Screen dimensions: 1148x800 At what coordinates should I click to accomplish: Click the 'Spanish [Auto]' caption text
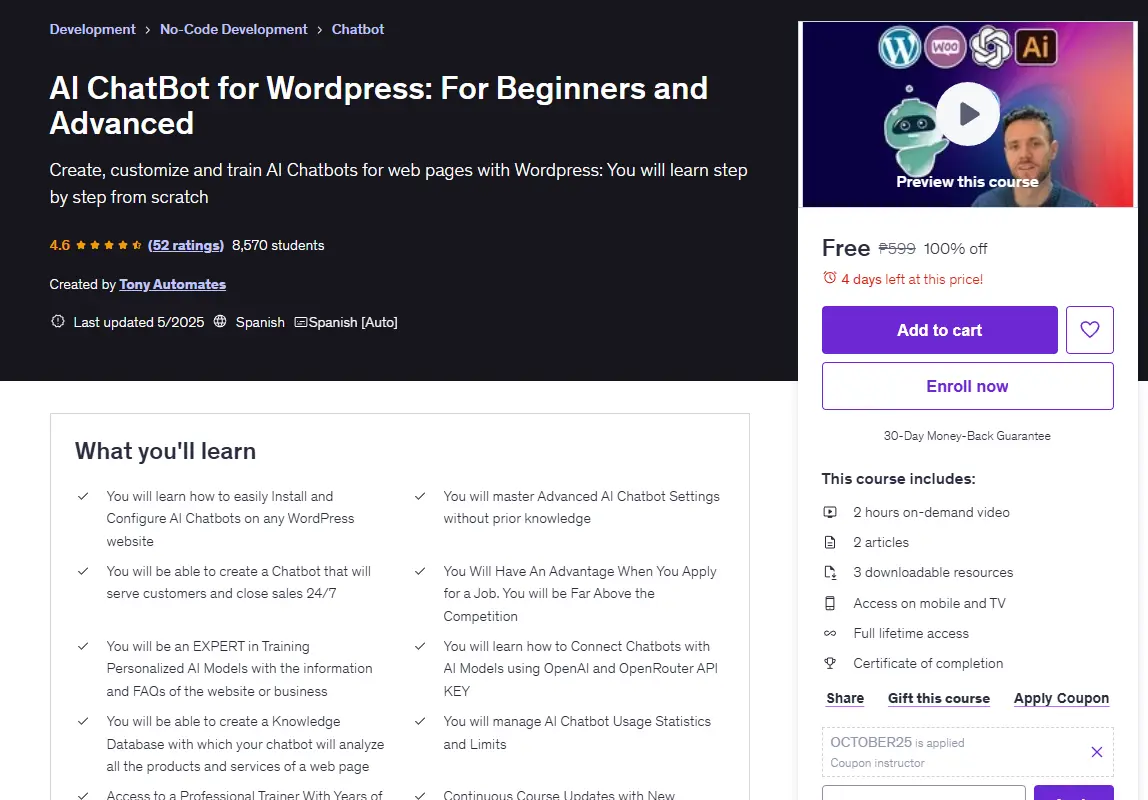pyautogui.click(x=353, y=322)
